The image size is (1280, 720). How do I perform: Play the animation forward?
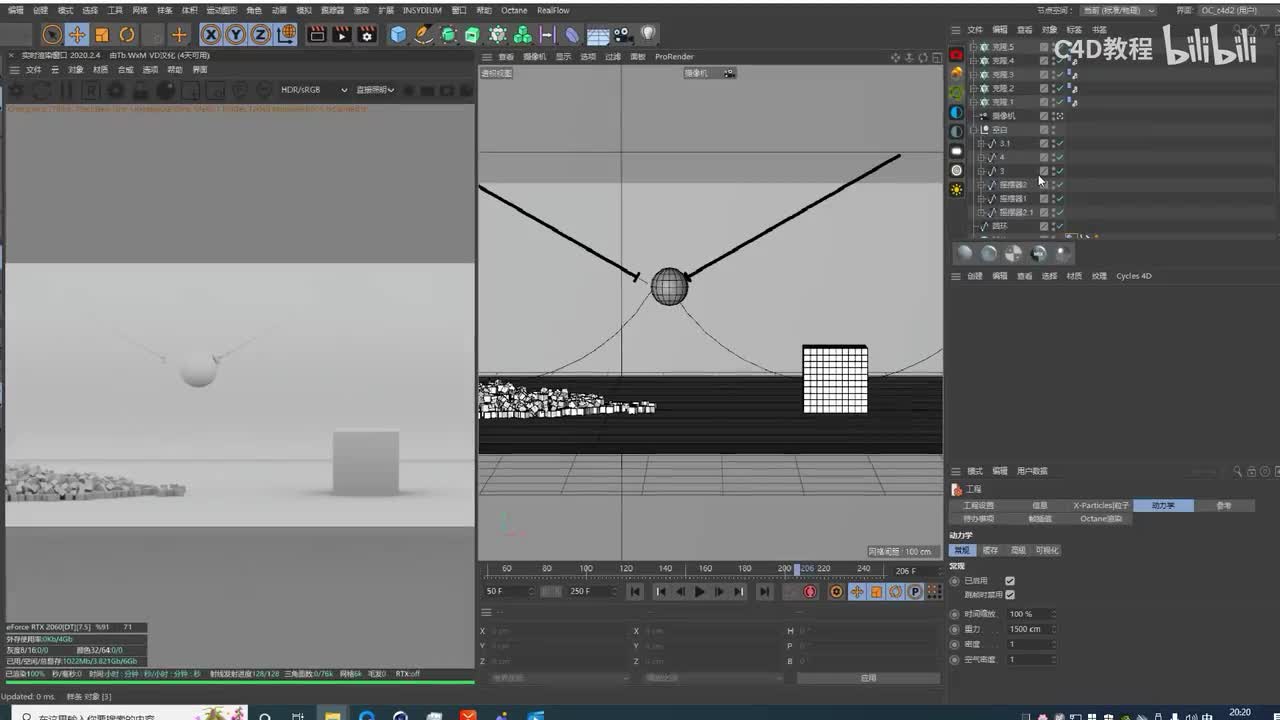pyautogui.click(x=700, y=592)
